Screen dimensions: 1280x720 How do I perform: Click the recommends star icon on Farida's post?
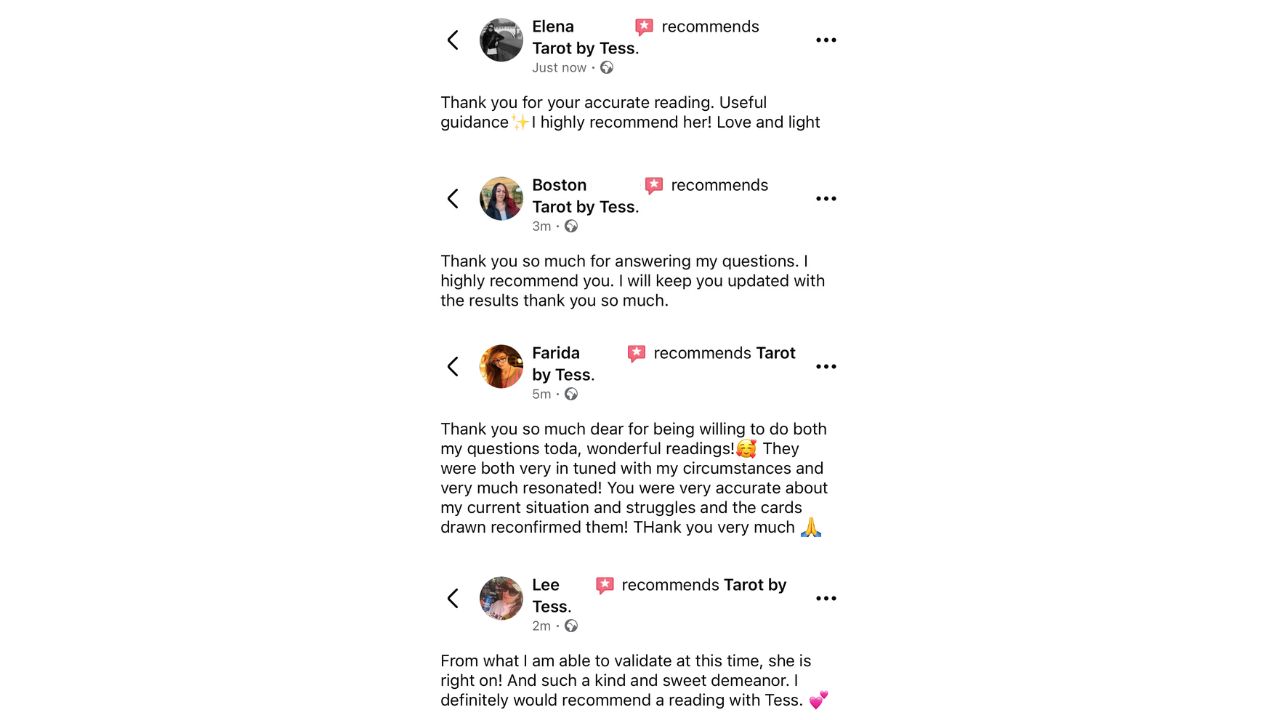click(636, 354)
